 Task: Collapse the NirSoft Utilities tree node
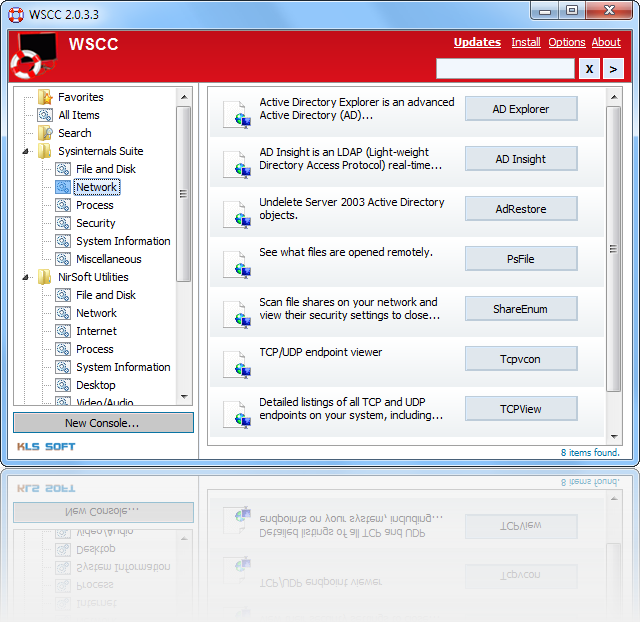pos(26,278)
